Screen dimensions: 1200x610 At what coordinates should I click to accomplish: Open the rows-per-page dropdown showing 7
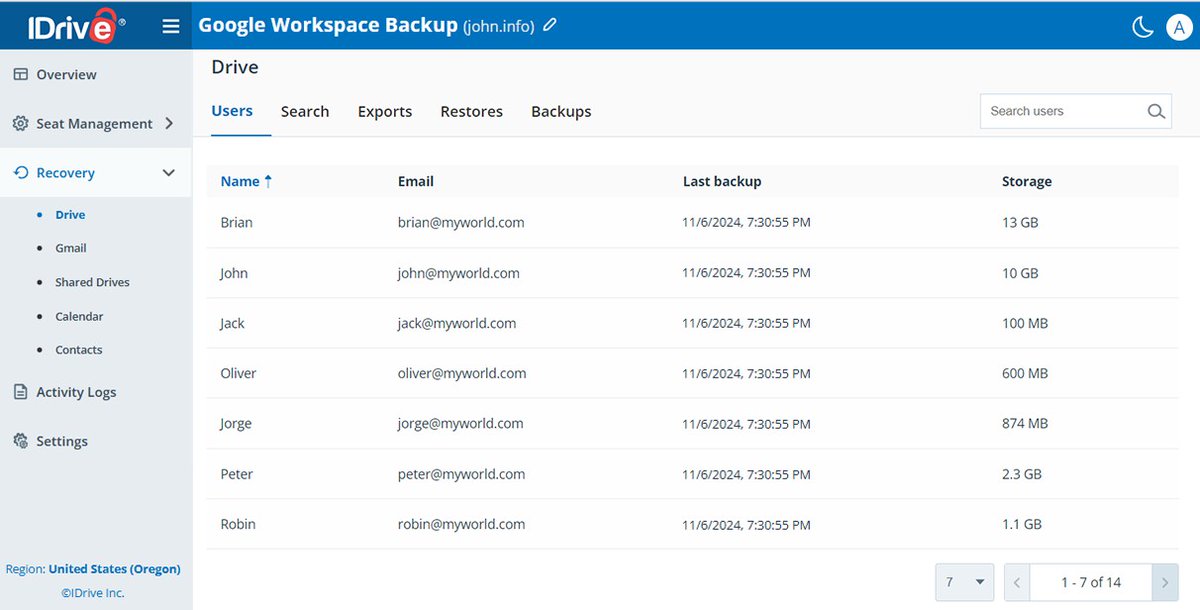(965, 582)
